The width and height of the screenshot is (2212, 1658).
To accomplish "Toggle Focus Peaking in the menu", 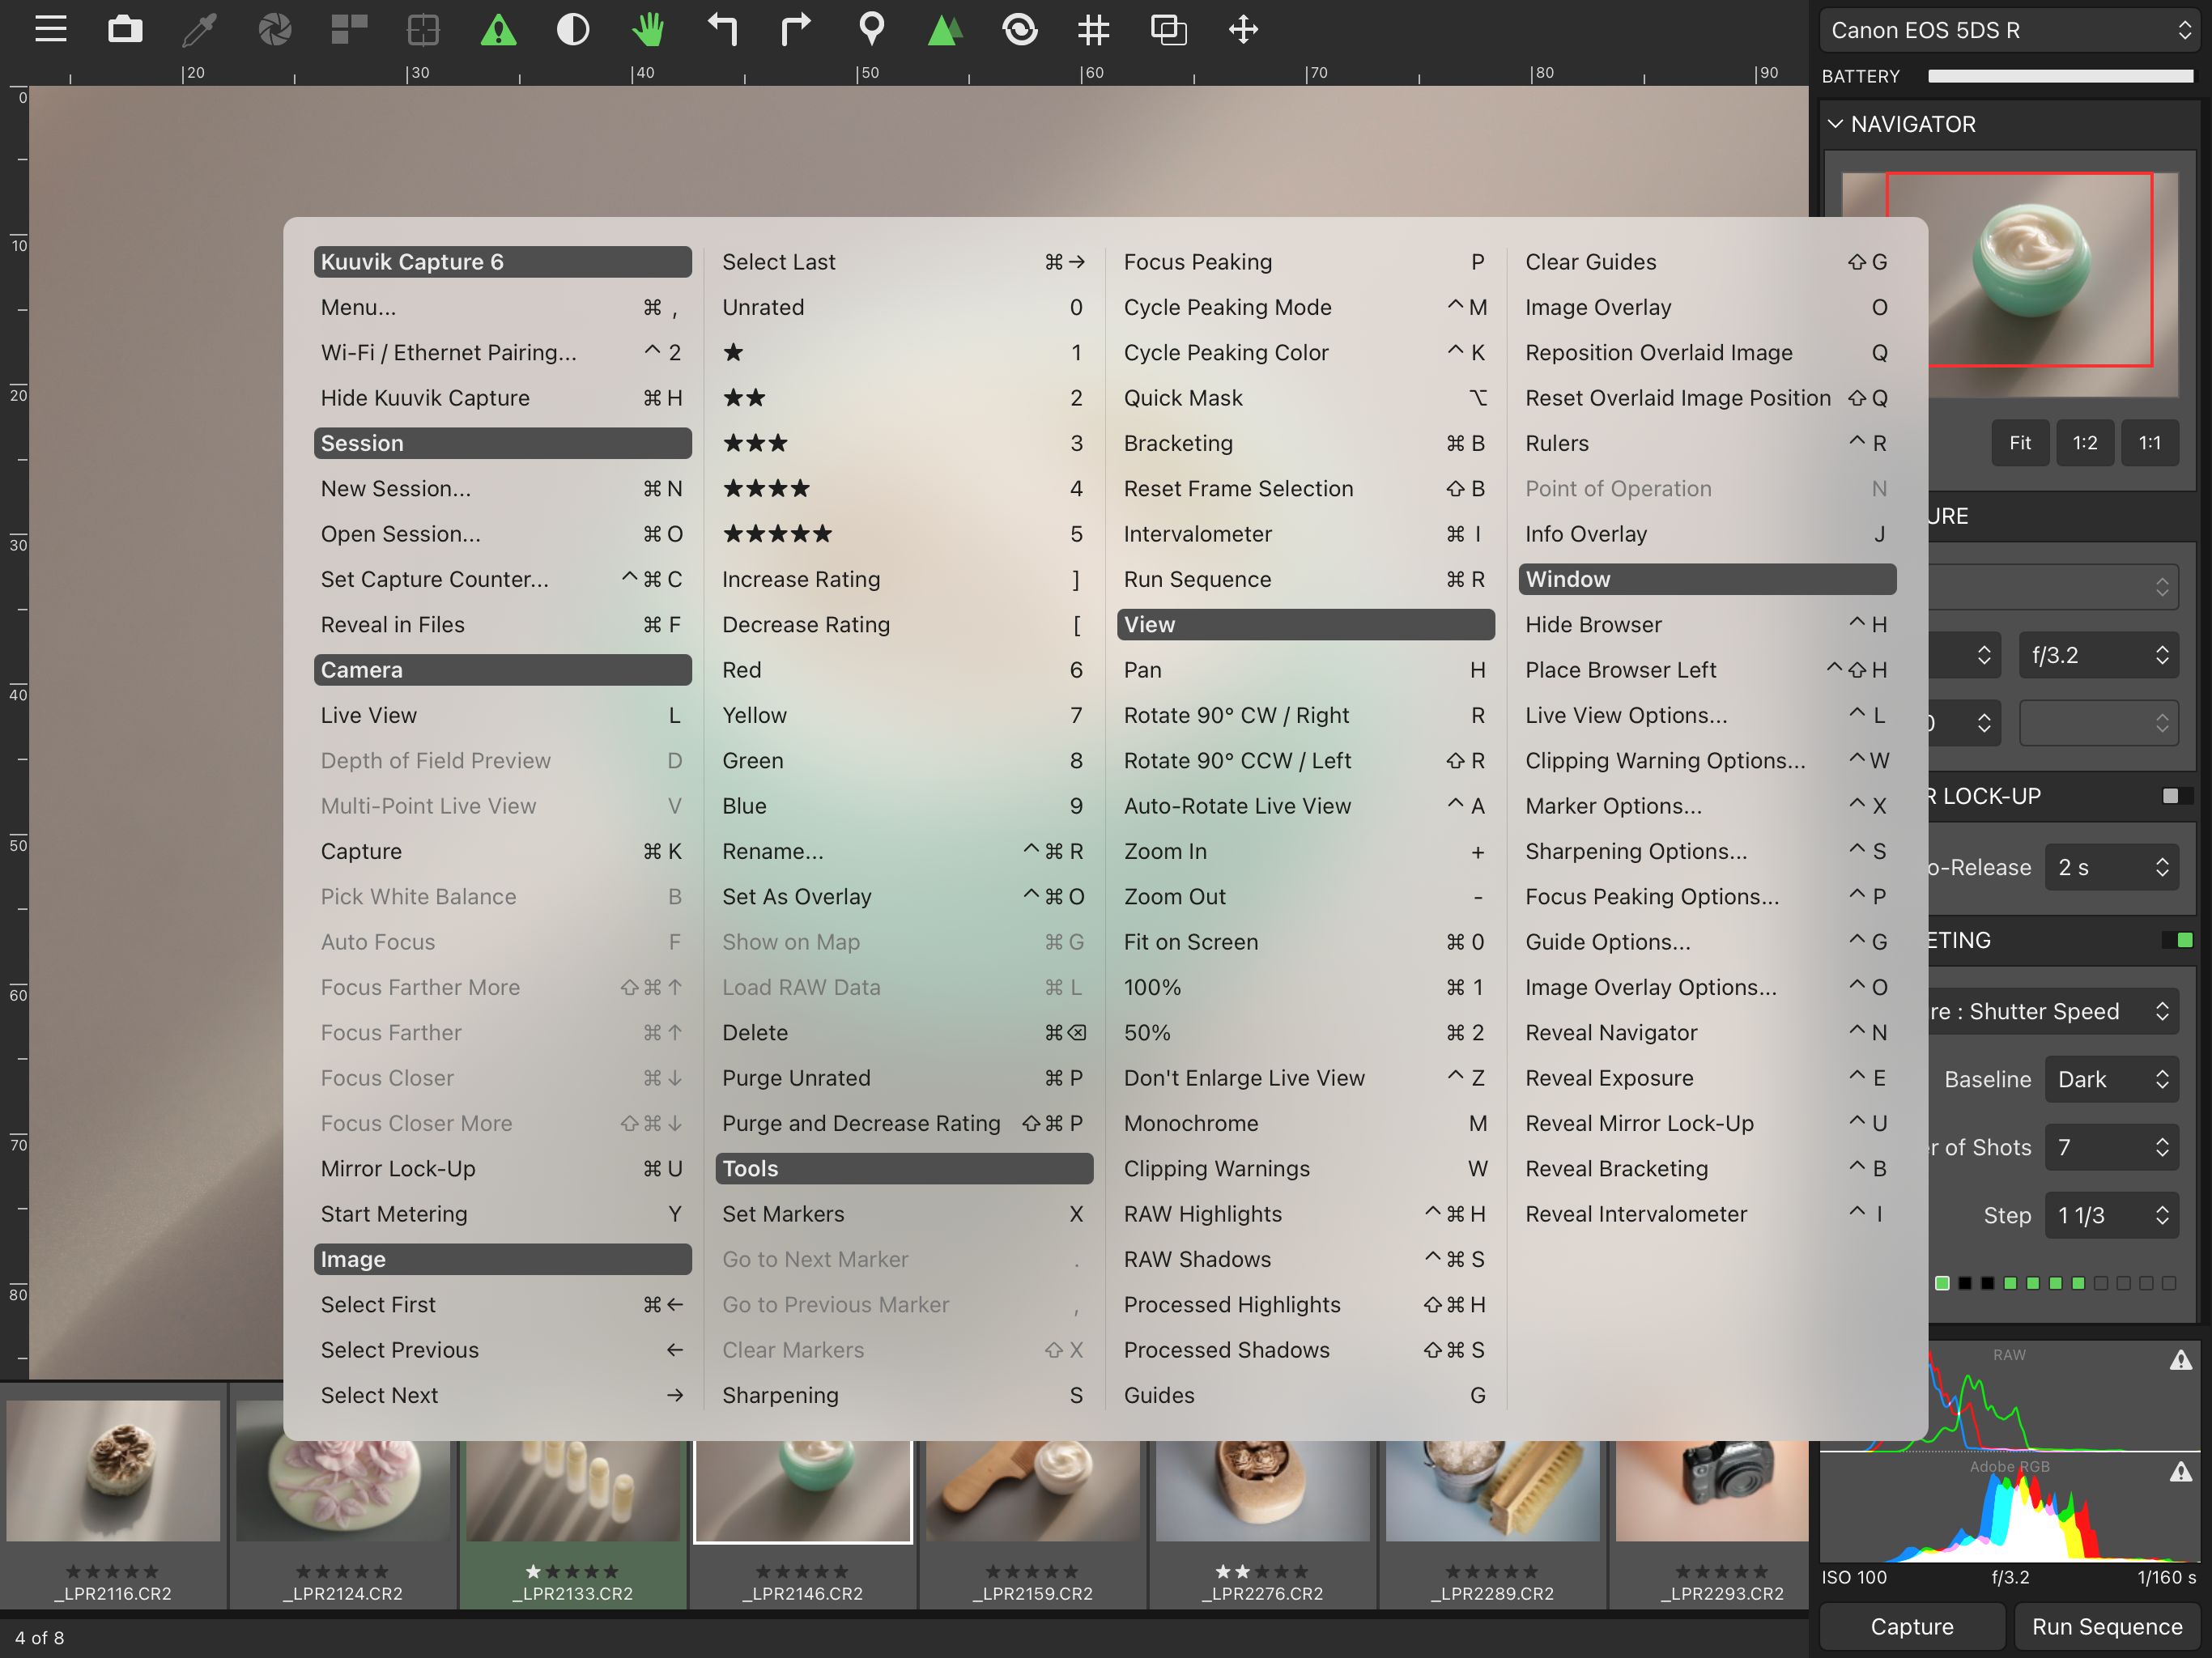I will [1305, 262].
